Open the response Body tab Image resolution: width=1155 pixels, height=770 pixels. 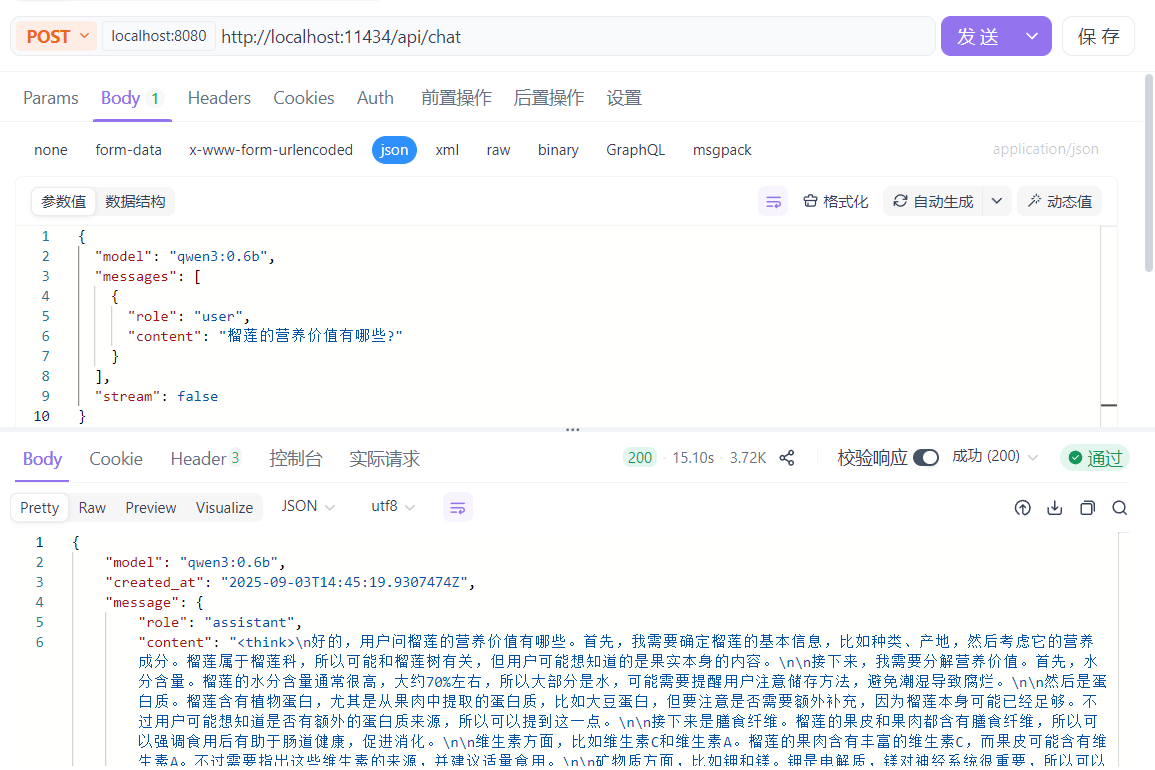point(42,459)
